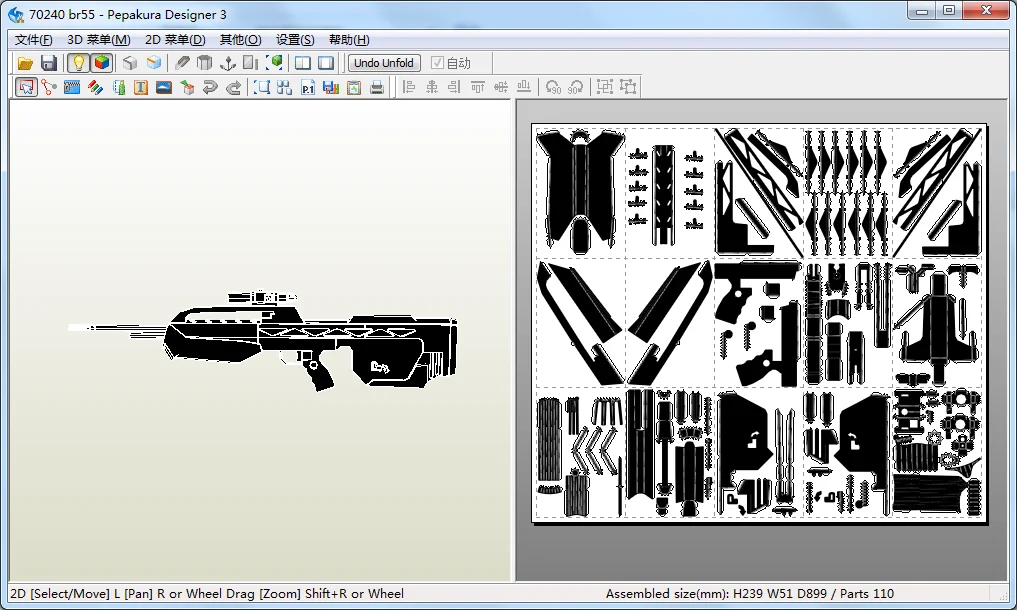Choose the Select/Move arrow tool

click(26, 87)
